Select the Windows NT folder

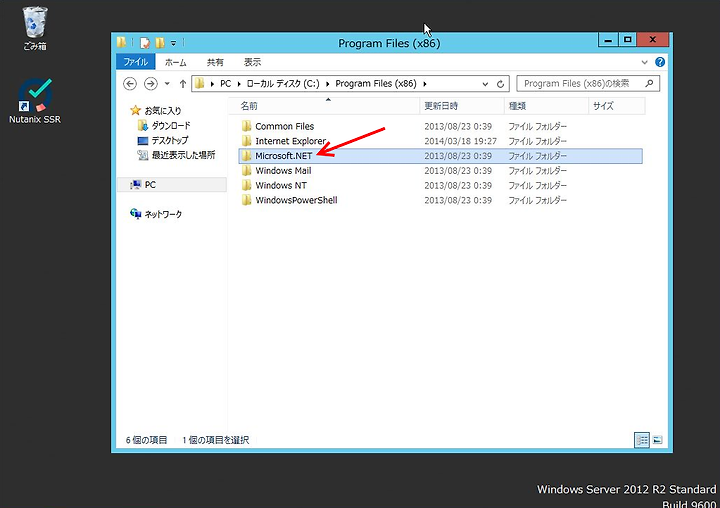tap(281, 185)
